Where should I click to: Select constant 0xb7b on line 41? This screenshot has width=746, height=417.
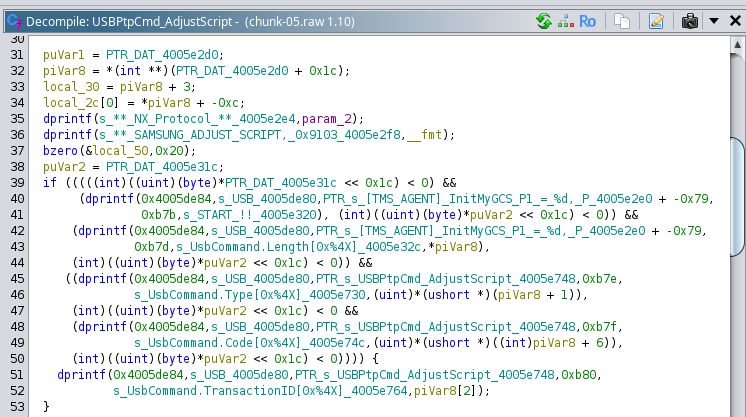pos(158,215)
